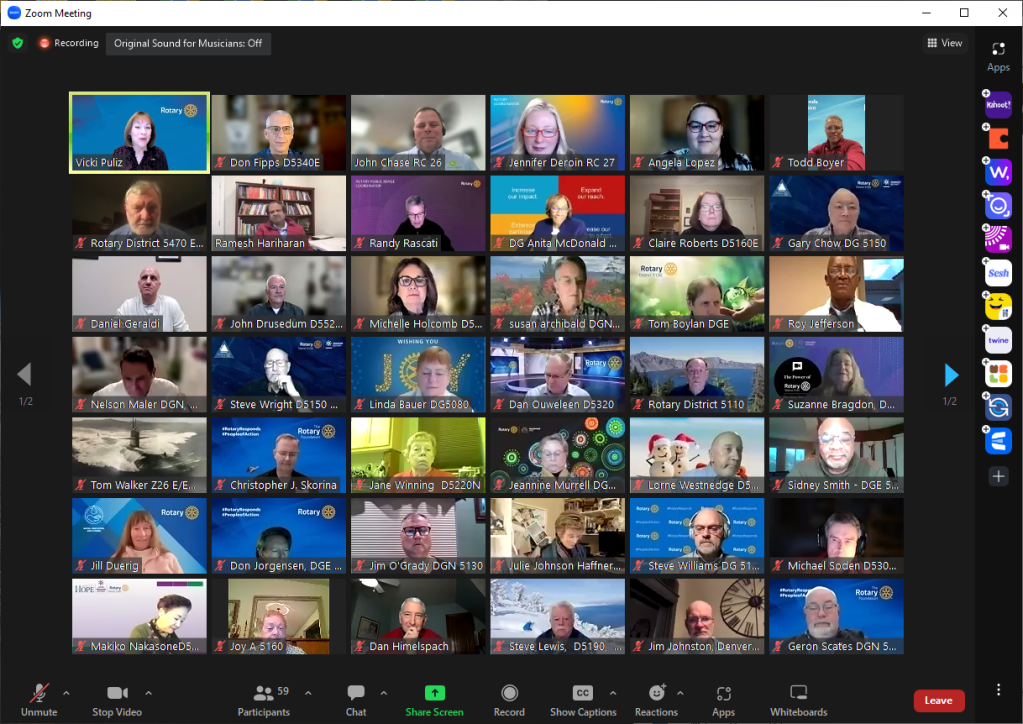The width and height of the screenshot is (1023, 724).
Task: Click the encryption shield icon
Action: pyautogui.click(x=17, y=43)
